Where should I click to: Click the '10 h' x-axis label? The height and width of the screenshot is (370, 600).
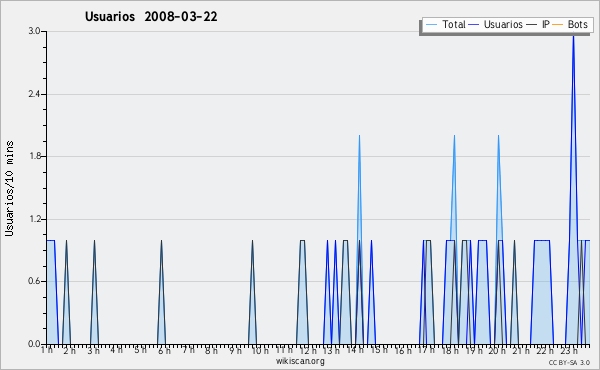pyautogui.click(x=260, y=351)
